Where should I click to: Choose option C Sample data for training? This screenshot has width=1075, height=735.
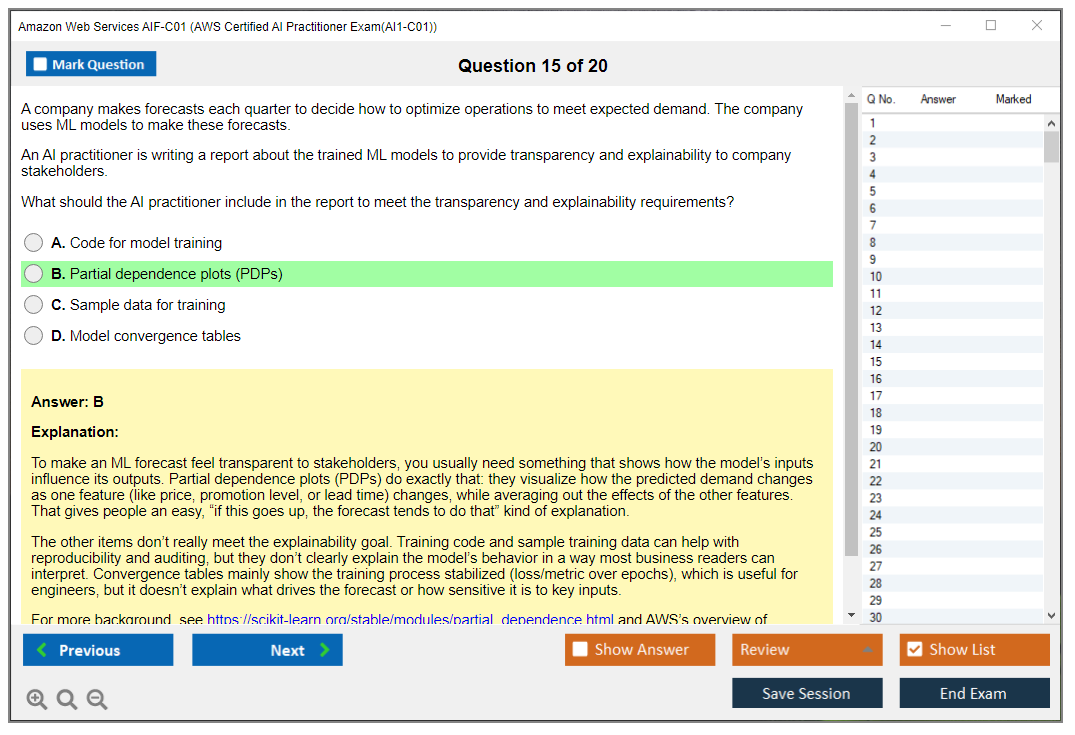coord(34,305)
